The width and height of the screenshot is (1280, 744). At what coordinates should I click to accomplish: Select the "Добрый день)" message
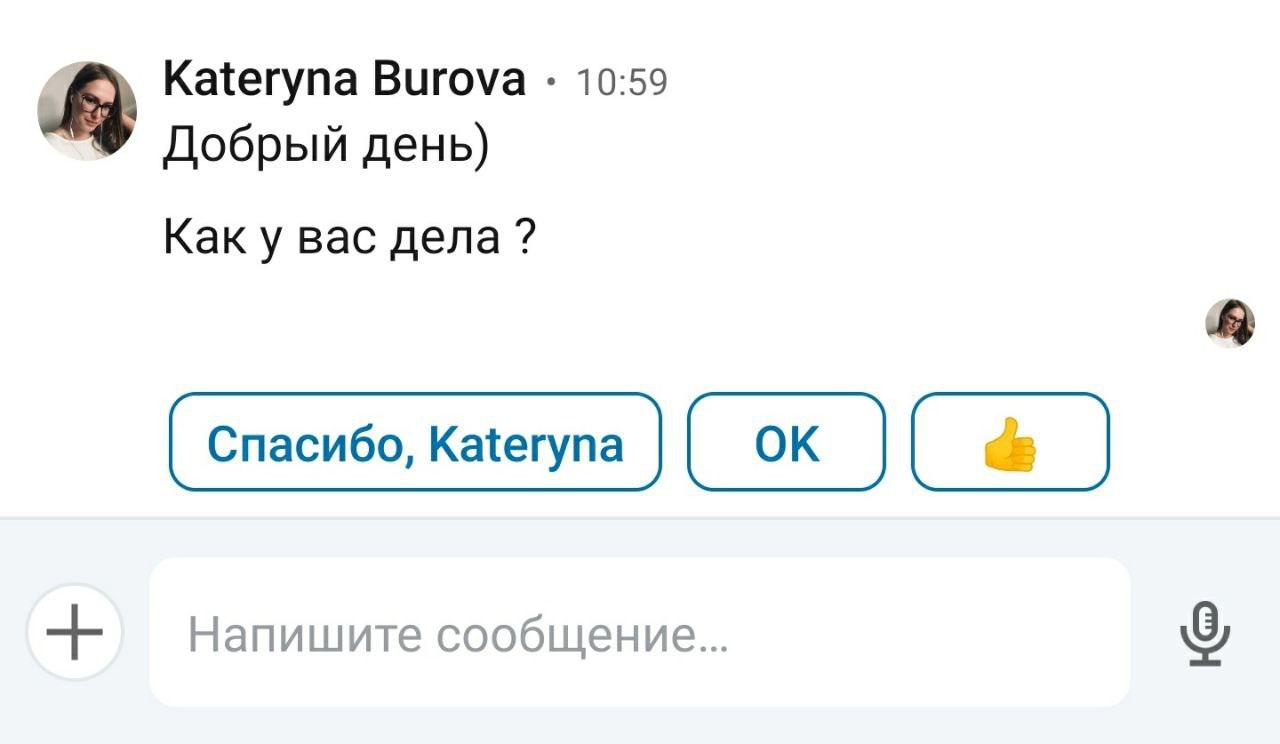326,147
